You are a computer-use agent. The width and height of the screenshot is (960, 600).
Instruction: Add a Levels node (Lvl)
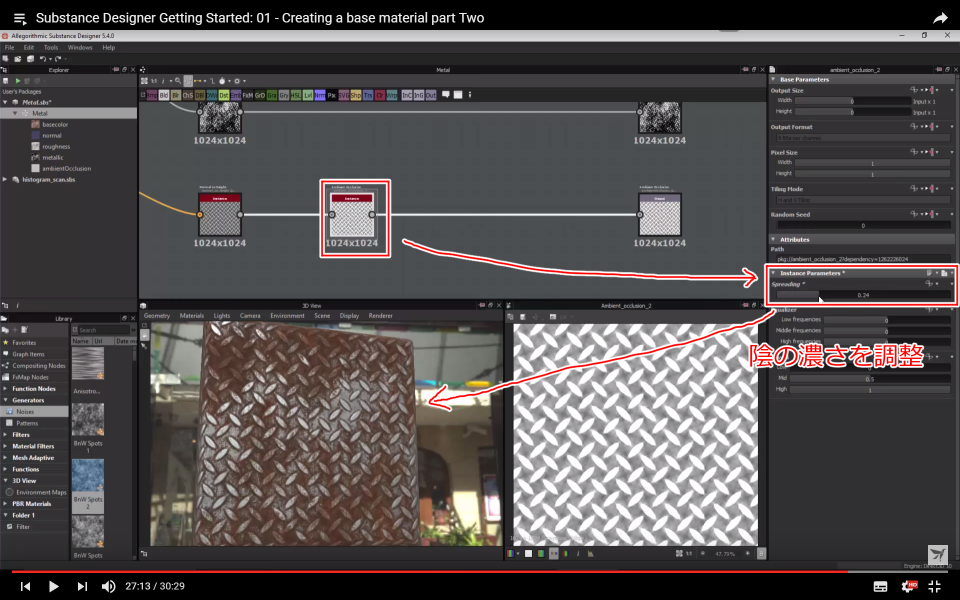307,96
